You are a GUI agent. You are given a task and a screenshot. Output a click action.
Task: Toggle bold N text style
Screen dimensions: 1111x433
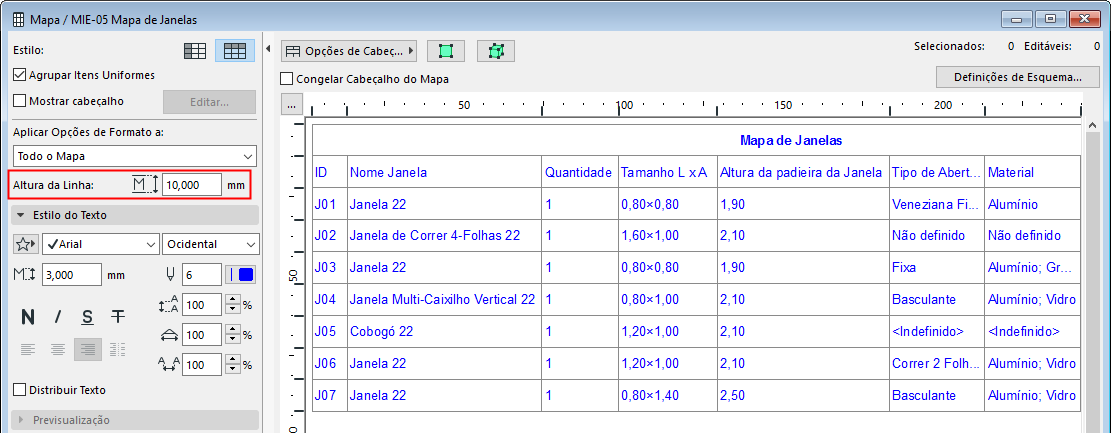point(28,317)
